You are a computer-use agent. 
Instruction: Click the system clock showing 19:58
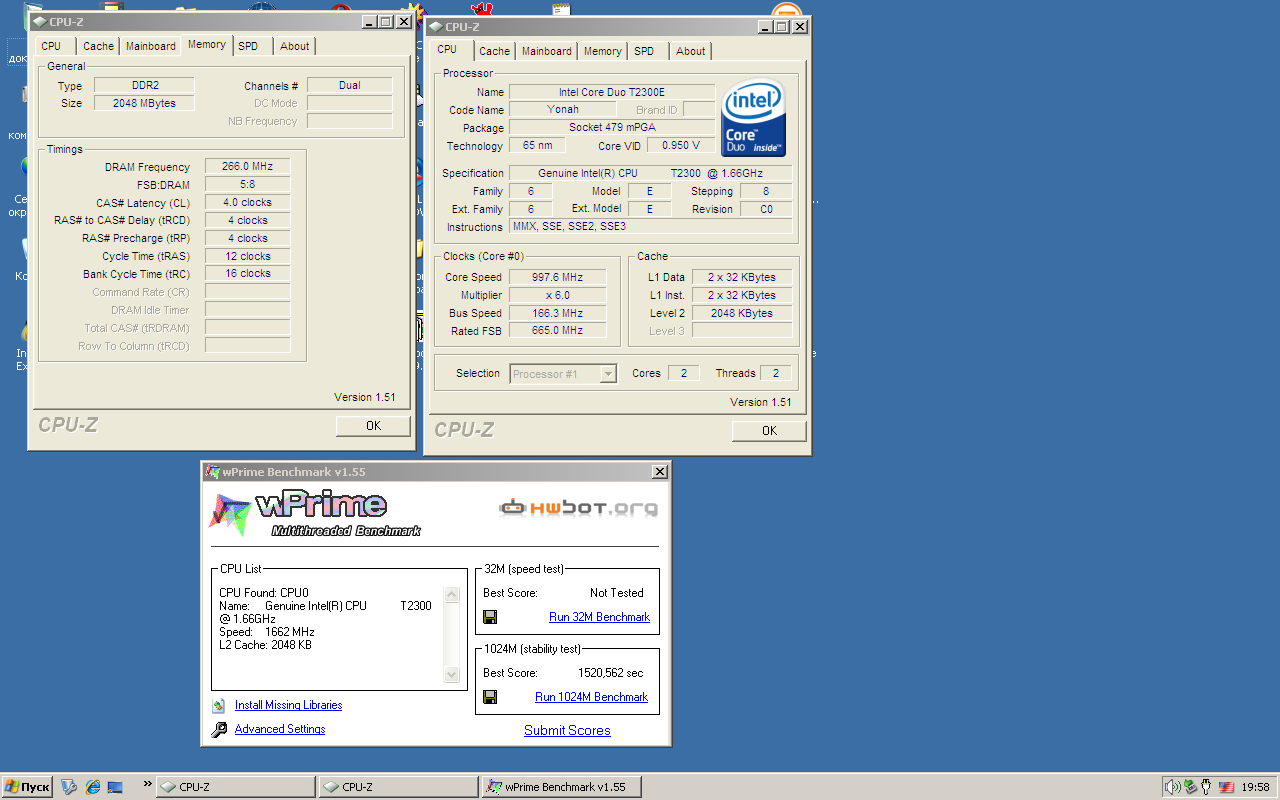(1255, 788)
